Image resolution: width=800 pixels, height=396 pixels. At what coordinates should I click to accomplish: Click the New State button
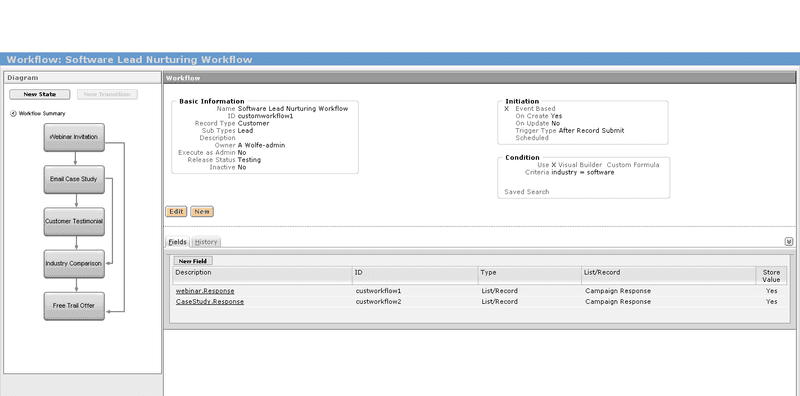click(40, 94)
